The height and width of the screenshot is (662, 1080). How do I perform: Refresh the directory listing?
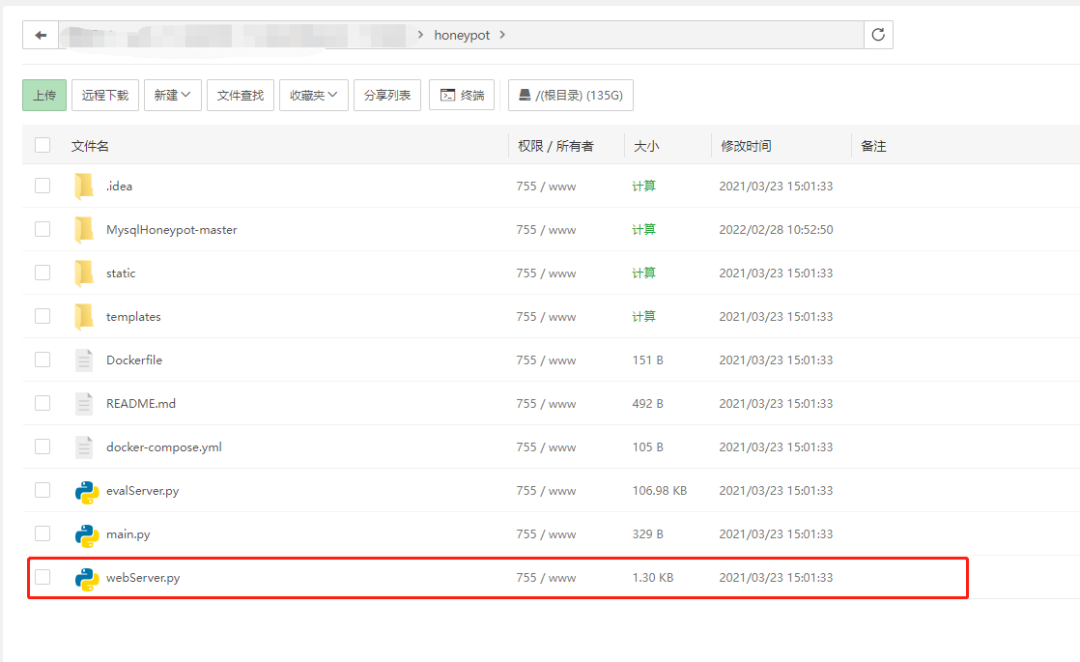pyautogui.click(x=878, y=35)
